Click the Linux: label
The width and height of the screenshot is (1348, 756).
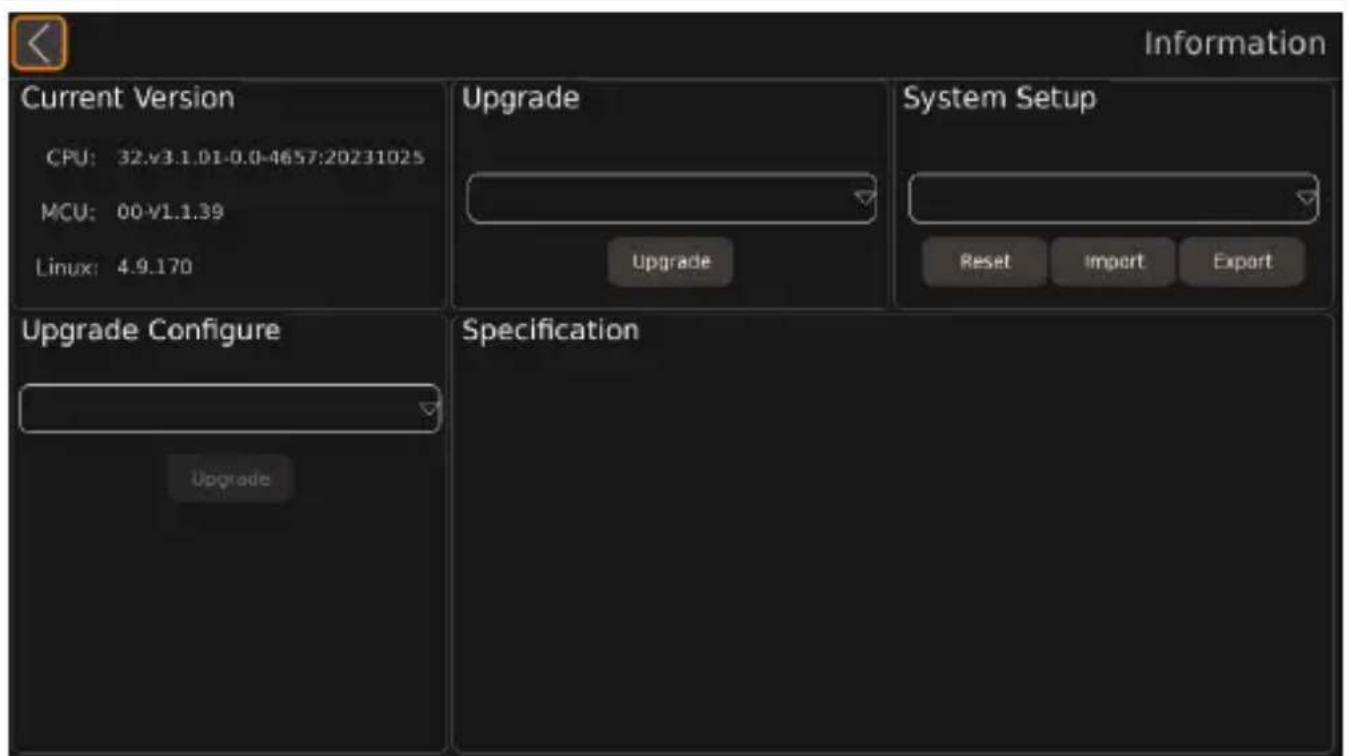pos(68,267)
